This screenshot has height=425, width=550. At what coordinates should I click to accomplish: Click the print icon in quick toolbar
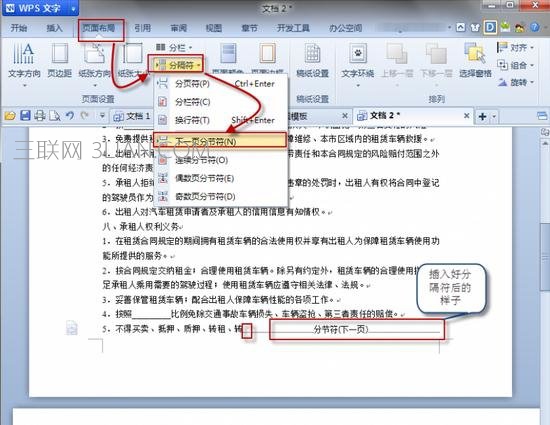(40, 115)
